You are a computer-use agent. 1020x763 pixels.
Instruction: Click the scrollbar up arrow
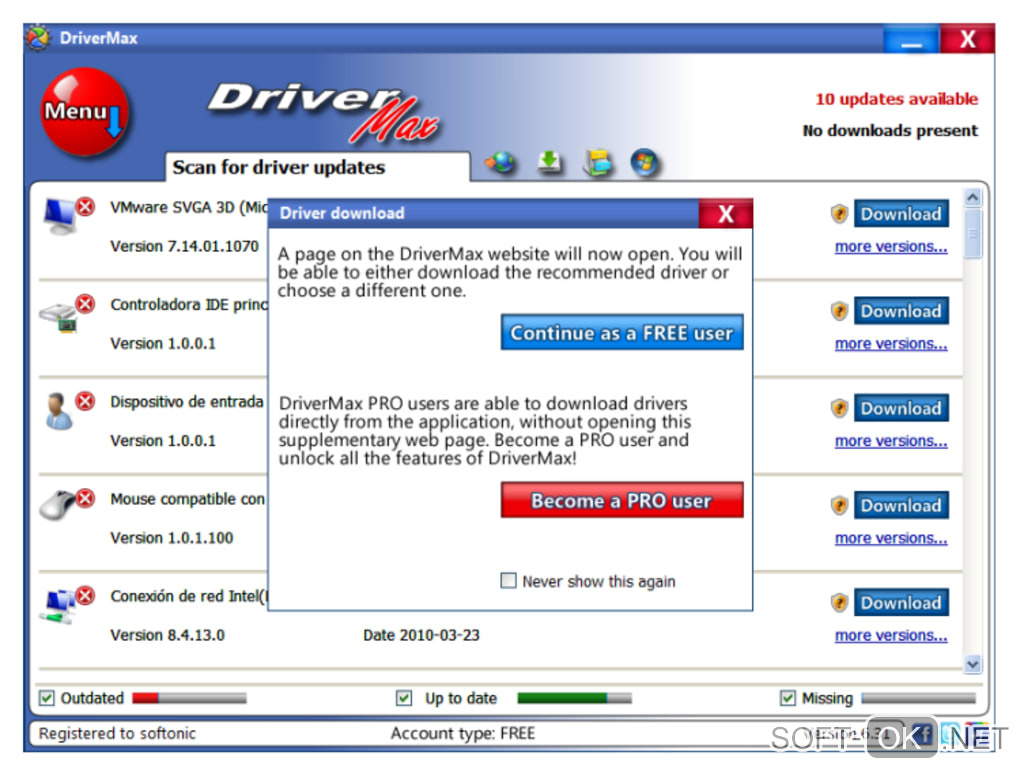pos(973,197)
